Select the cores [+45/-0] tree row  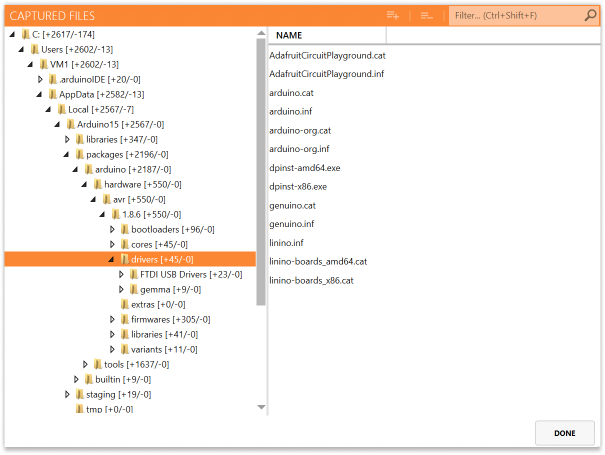(x=130, y=245)
